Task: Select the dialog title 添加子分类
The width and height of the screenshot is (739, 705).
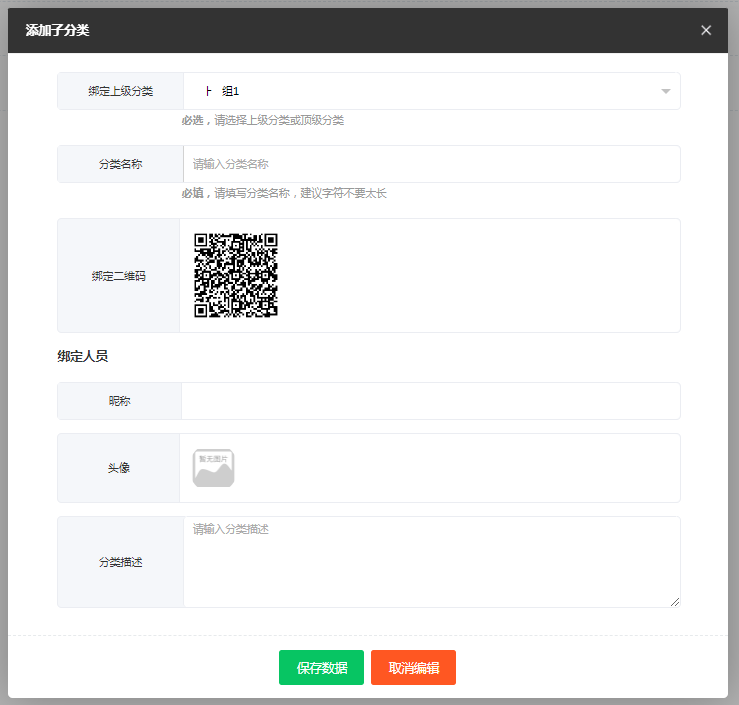Action: coord(57,30)
